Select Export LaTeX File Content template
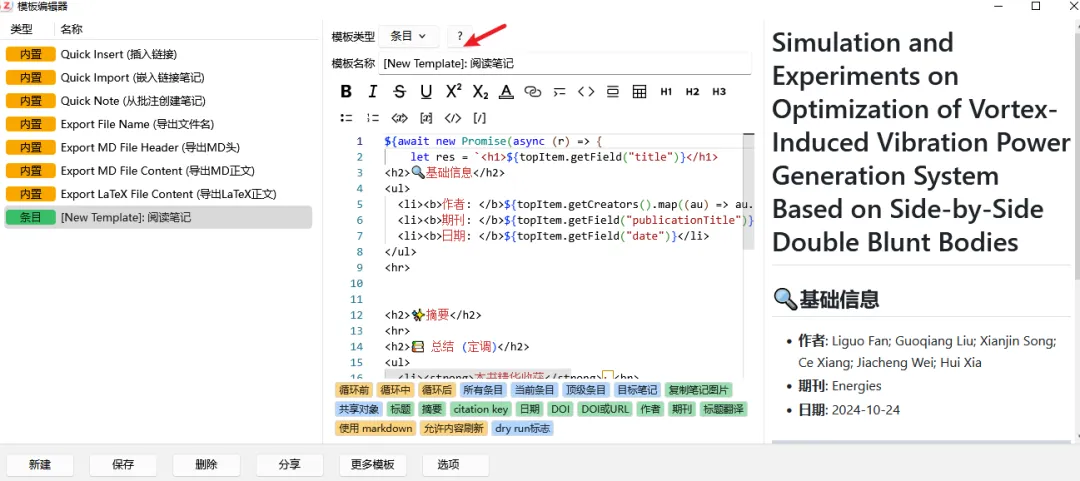 click(158, 194)
